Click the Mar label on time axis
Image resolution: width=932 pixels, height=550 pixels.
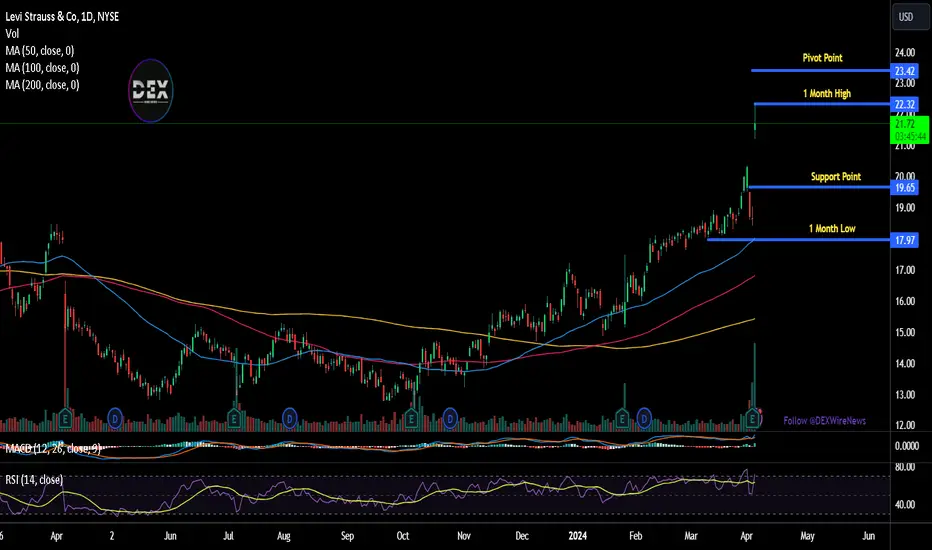click(x=691, y=536)
